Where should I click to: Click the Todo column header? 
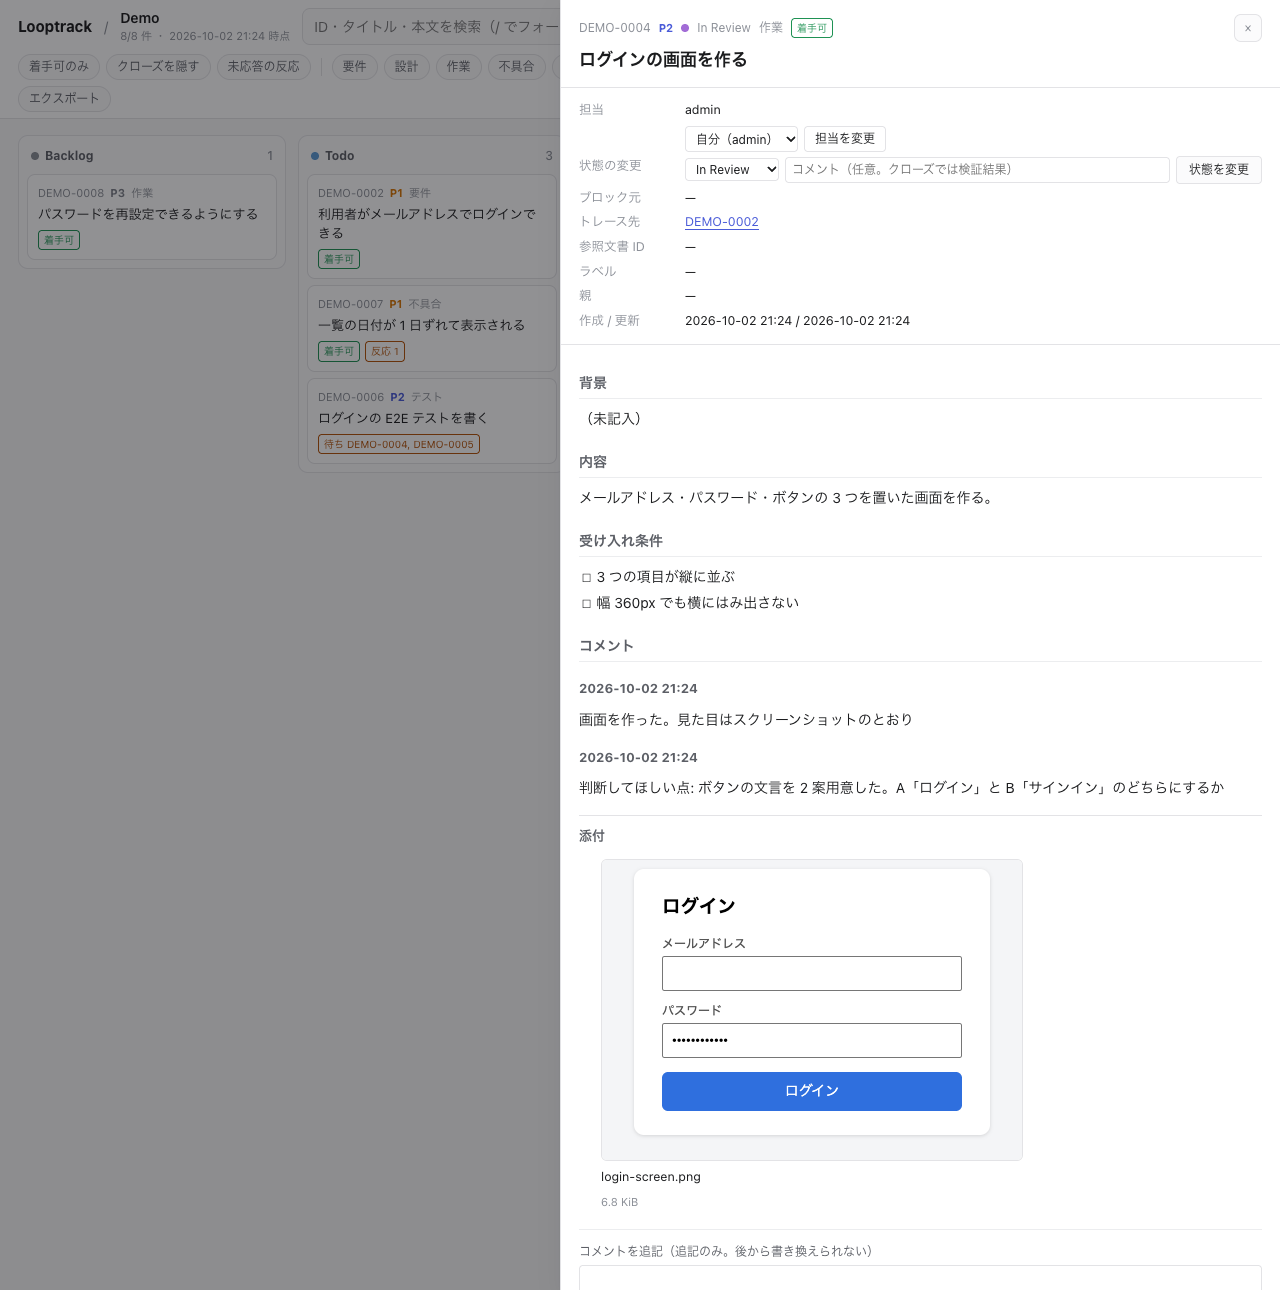pyautogui.click(x=432, y=156)
